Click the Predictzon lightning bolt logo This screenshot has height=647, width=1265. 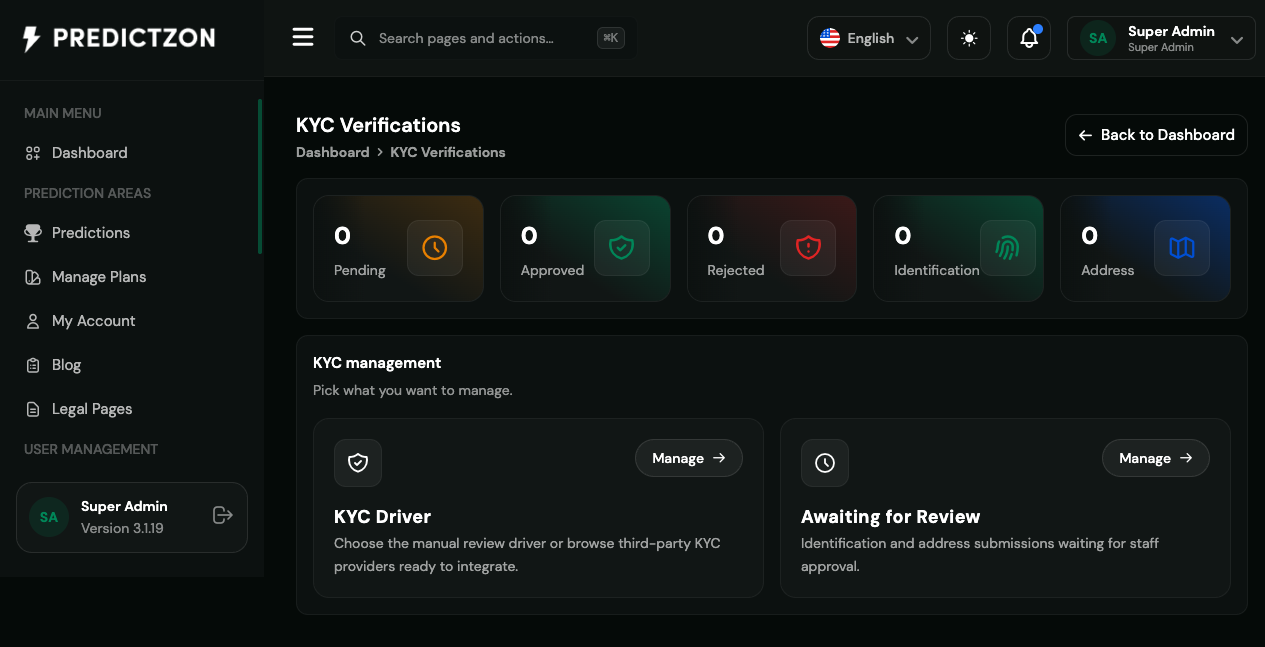pos(32,39)
